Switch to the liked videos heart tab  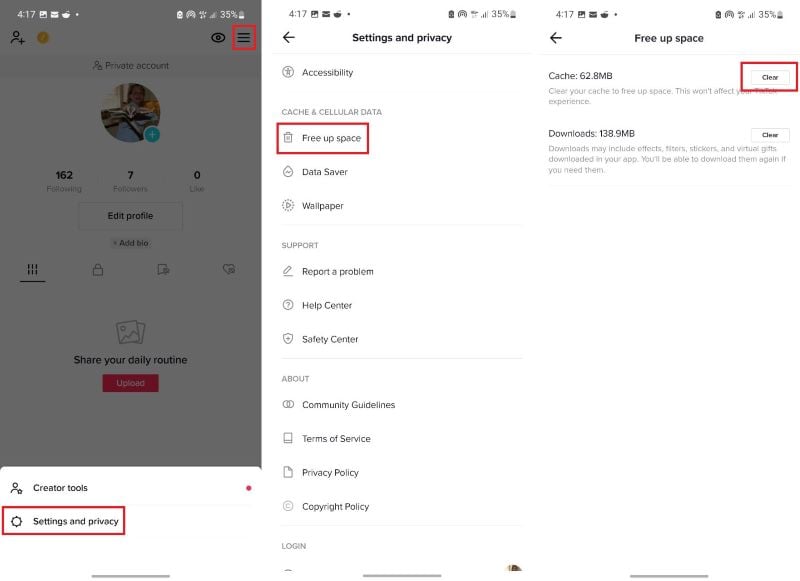pos(229,269)
